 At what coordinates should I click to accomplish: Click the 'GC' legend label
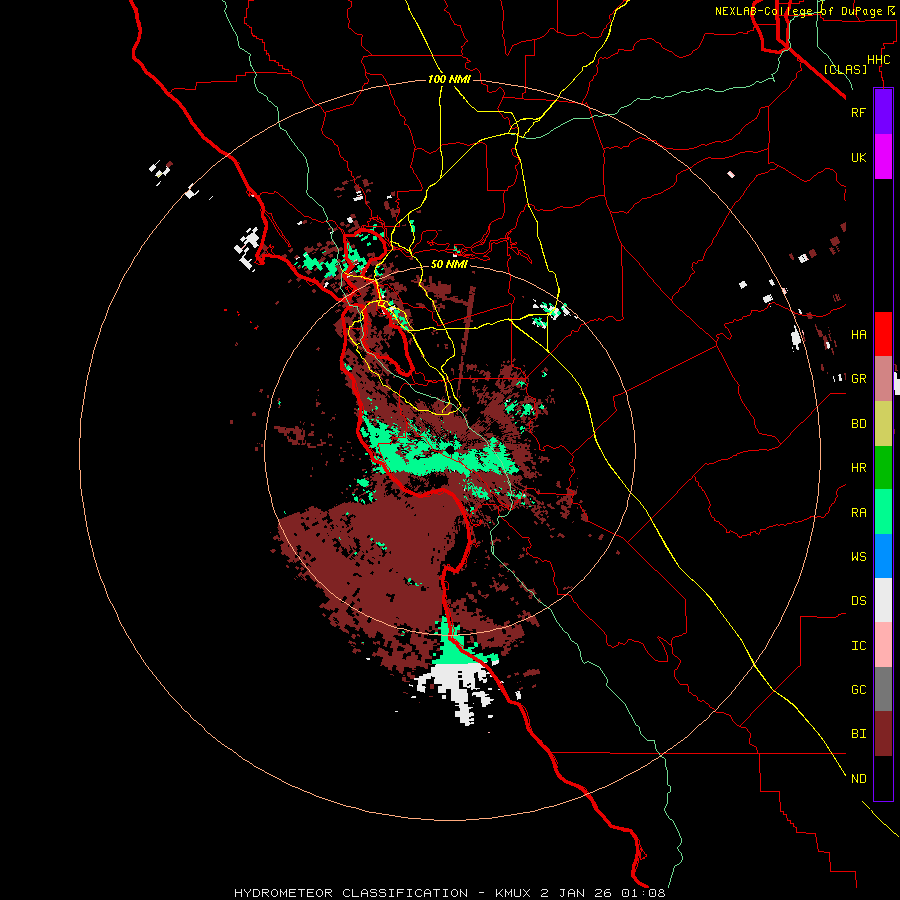(x=858, y=689)
